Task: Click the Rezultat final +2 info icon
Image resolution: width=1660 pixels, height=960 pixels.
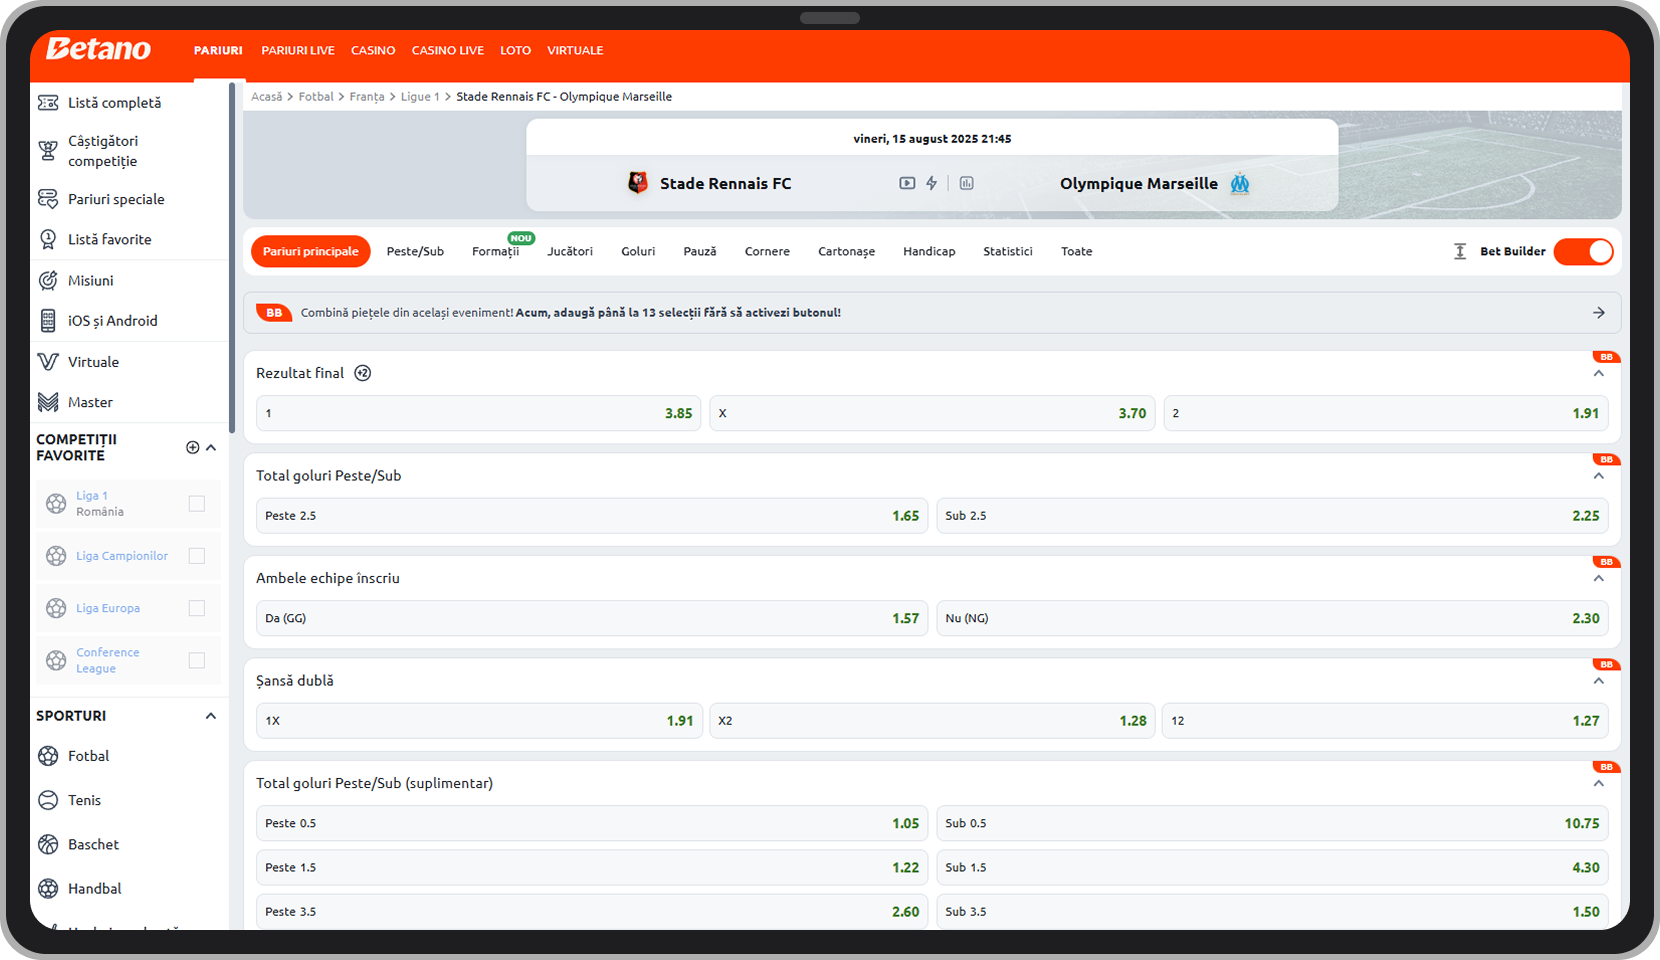Action: (x=363, y=373)
